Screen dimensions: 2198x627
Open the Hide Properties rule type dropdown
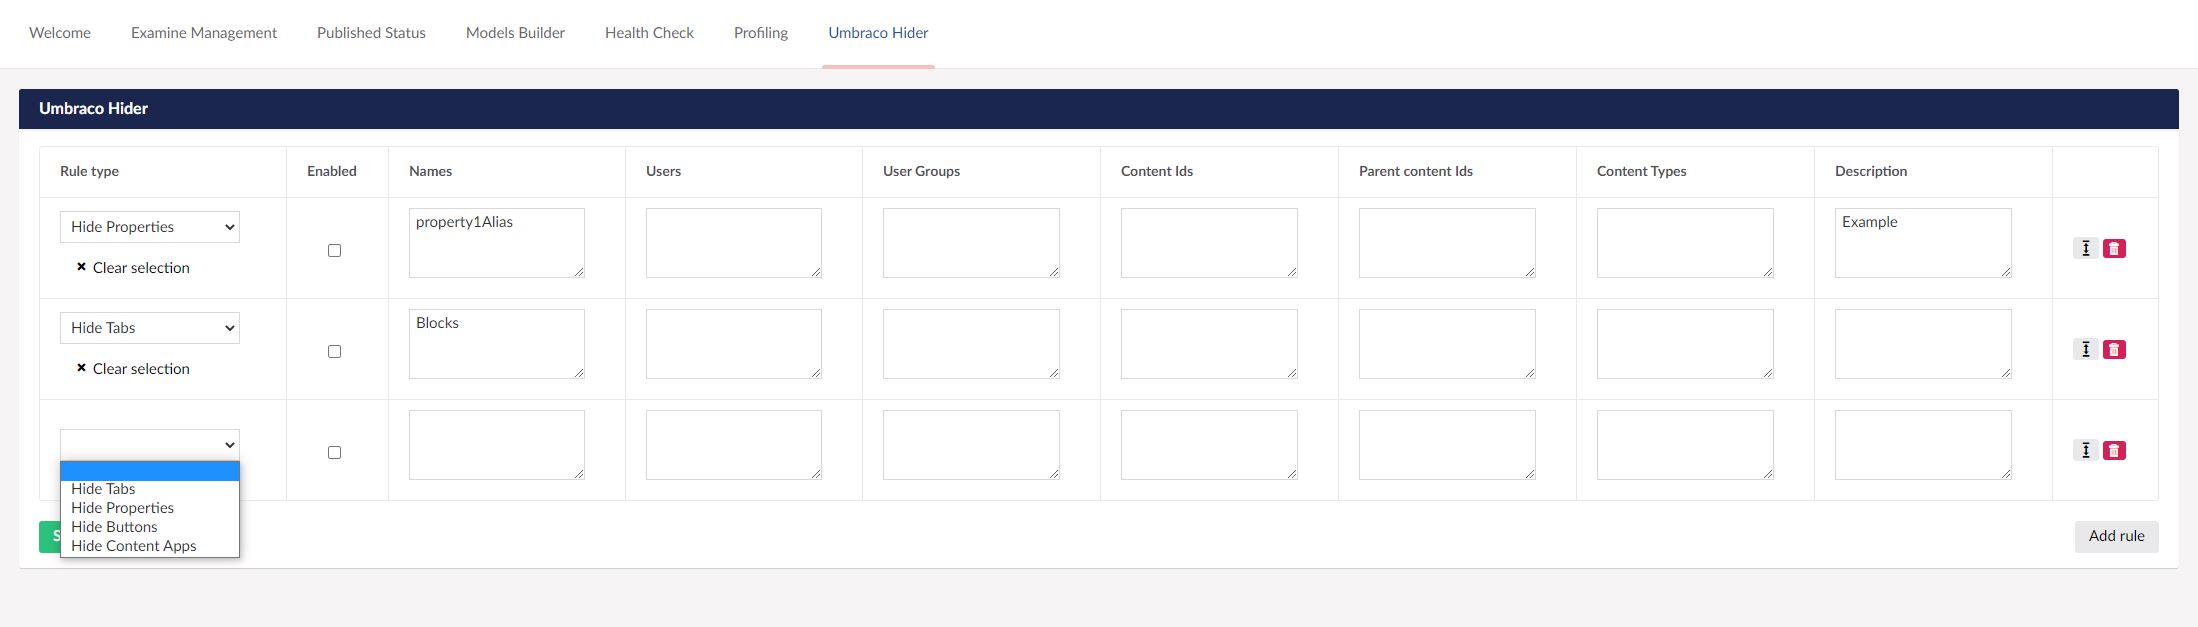pyautogui.click(x=150, y=227)
